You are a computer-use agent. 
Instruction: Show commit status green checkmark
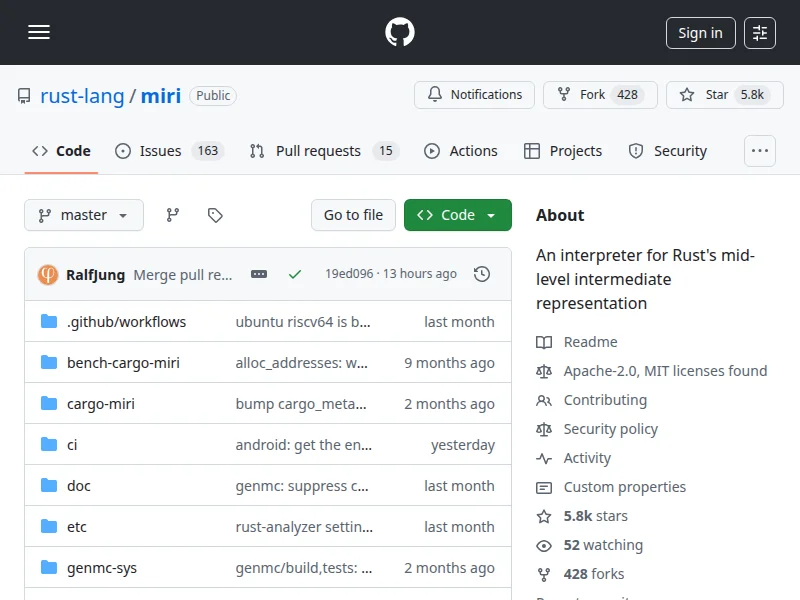click(294, 274)
